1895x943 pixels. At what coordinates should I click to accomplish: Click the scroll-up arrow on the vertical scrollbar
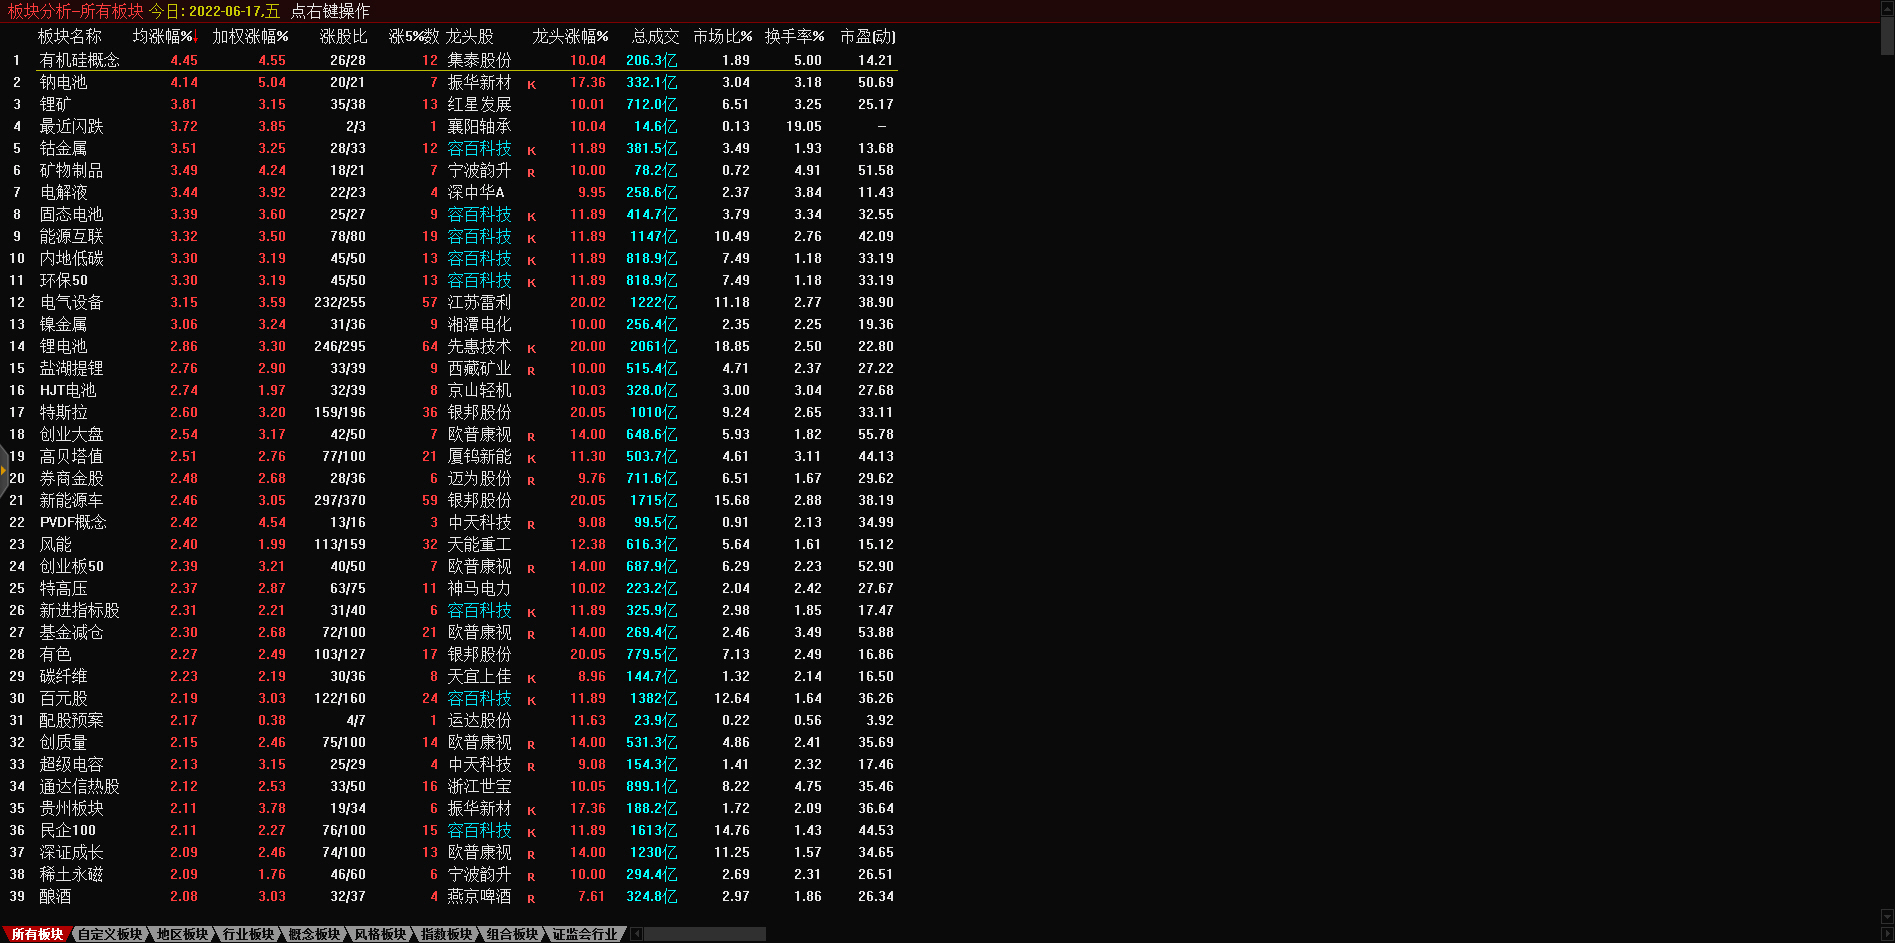click(1887, 7)
